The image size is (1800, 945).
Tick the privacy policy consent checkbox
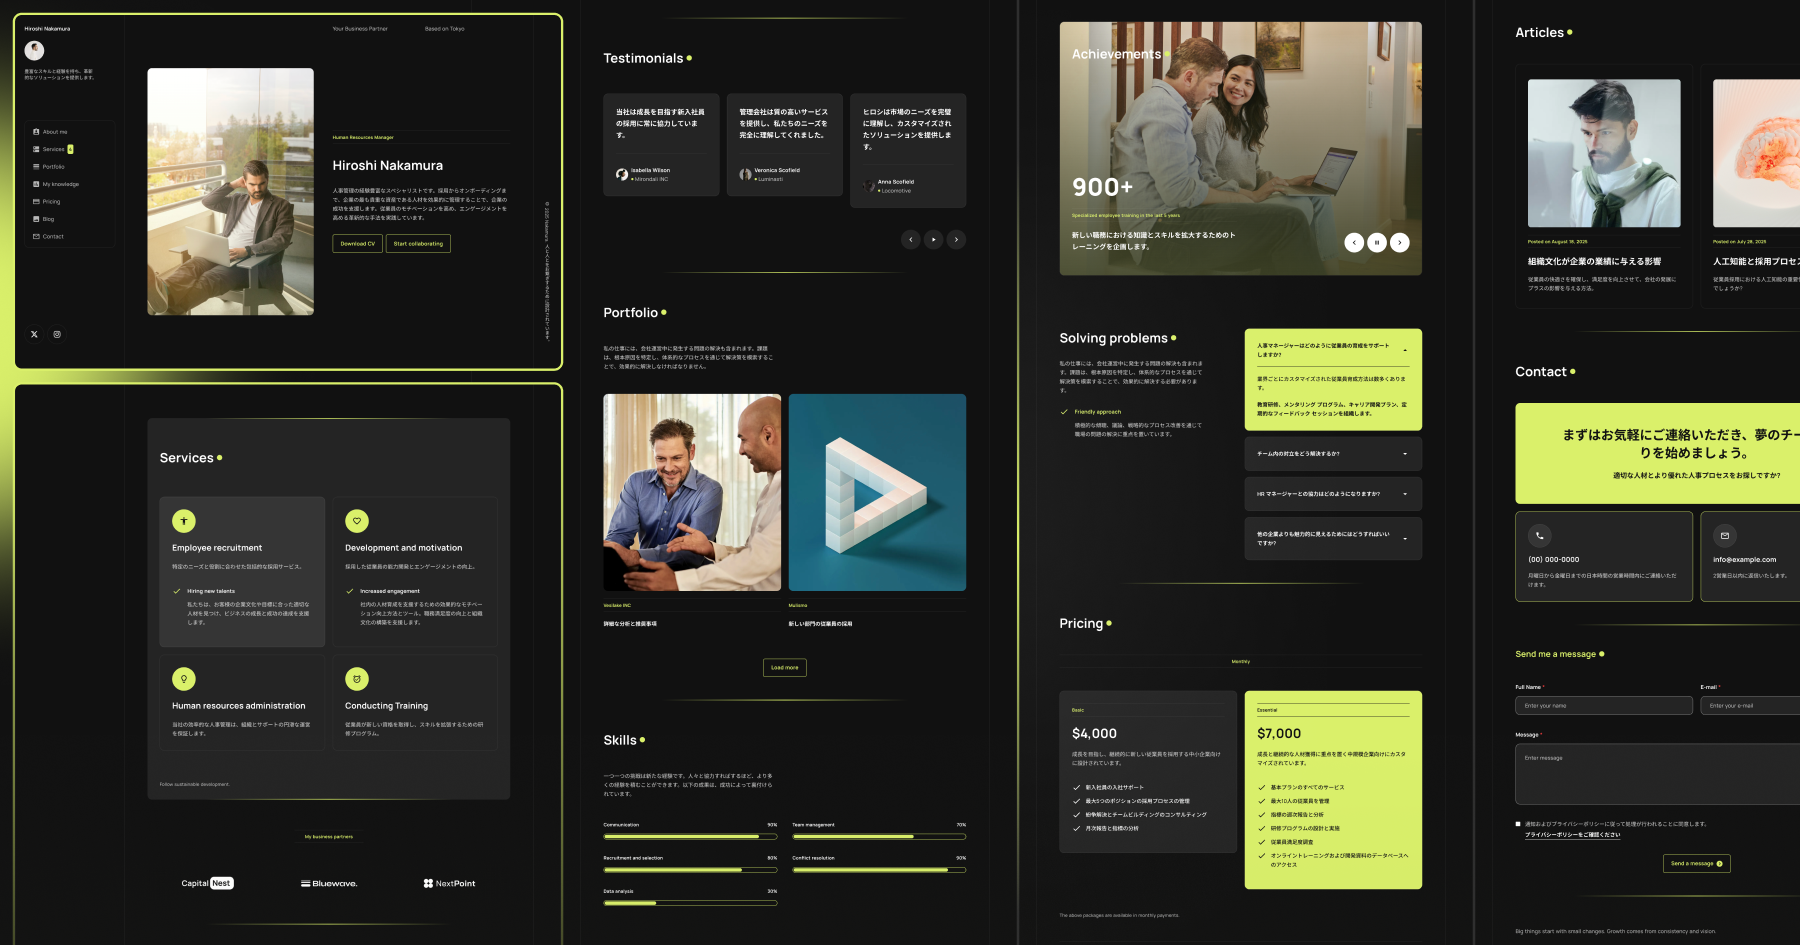tap(1518, 824)
